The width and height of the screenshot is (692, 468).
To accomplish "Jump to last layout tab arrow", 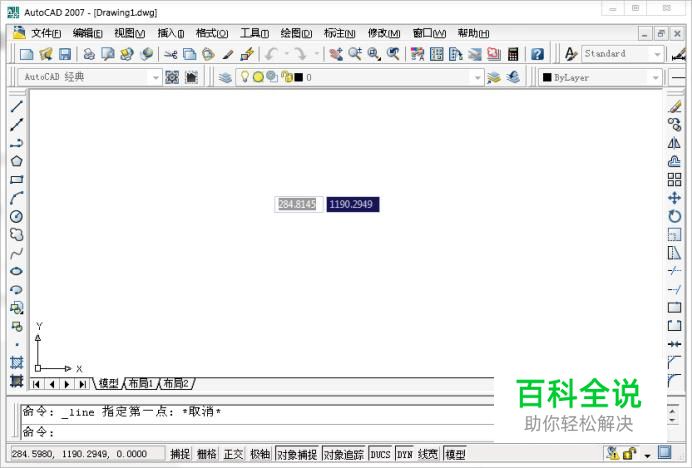I will pyautogui.click(x=83, y=384).
